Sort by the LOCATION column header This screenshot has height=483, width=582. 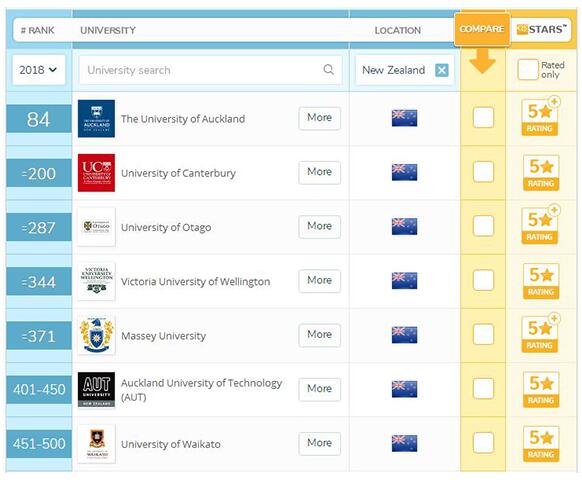click(x=398, y=30)
